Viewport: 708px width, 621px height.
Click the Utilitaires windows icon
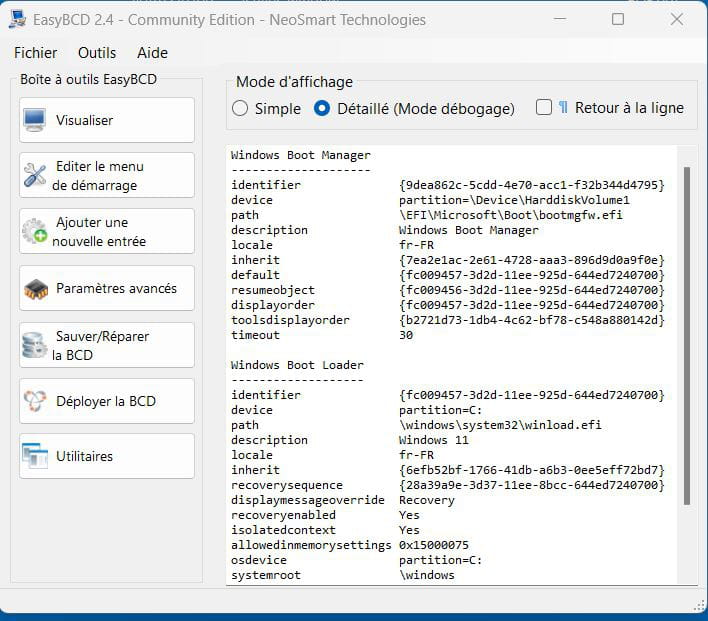tap(35, 456)
